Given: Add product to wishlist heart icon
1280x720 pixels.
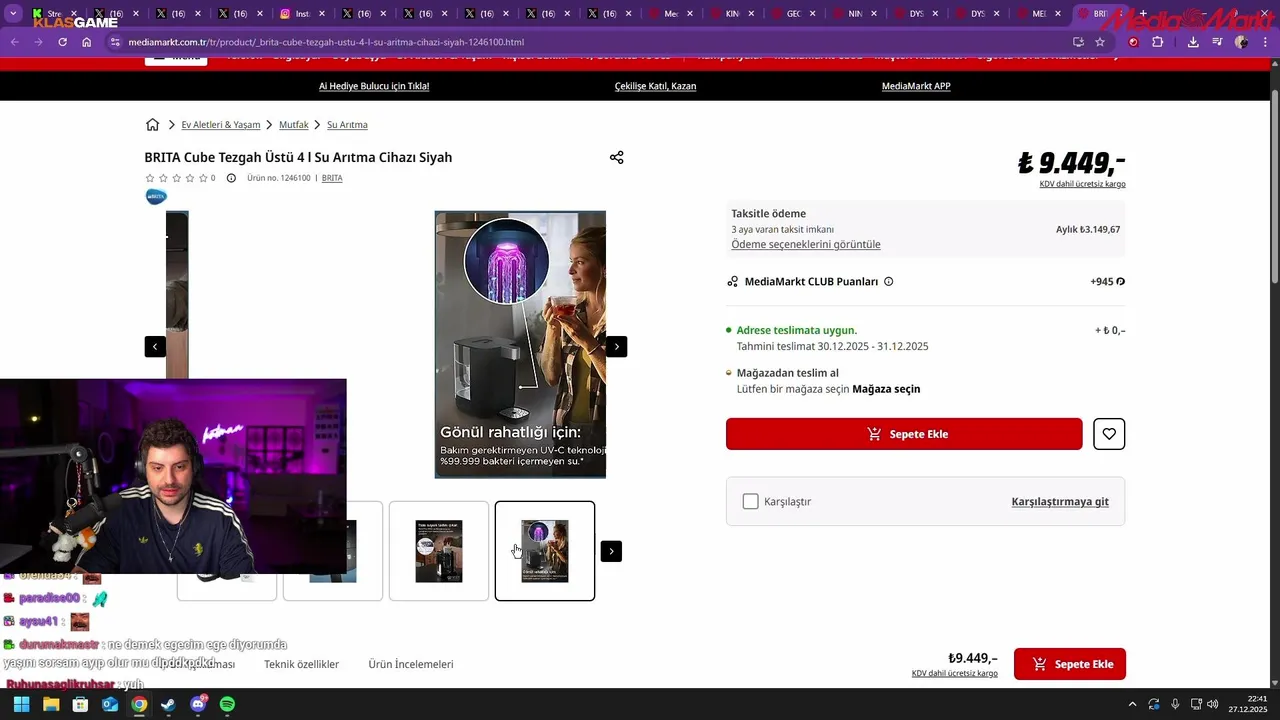Looking at the screenshot, I should (1109, 434).
